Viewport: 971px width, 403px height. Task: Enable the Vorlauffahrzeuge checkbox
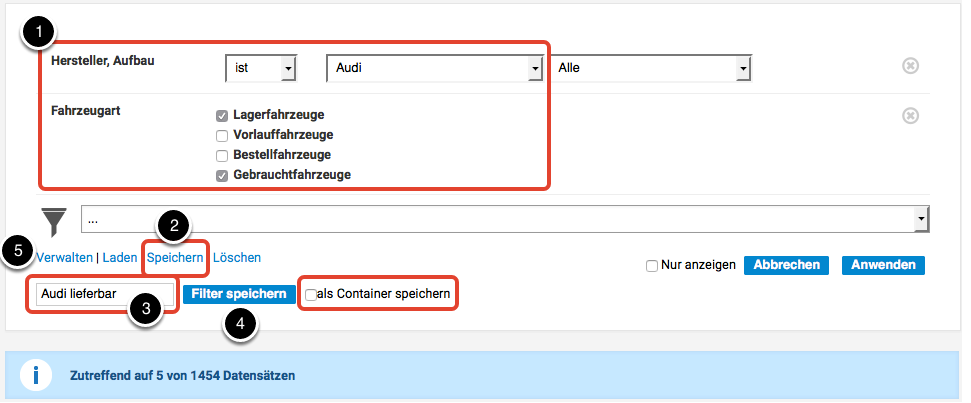pyautogui.click(x=222, y=135)
